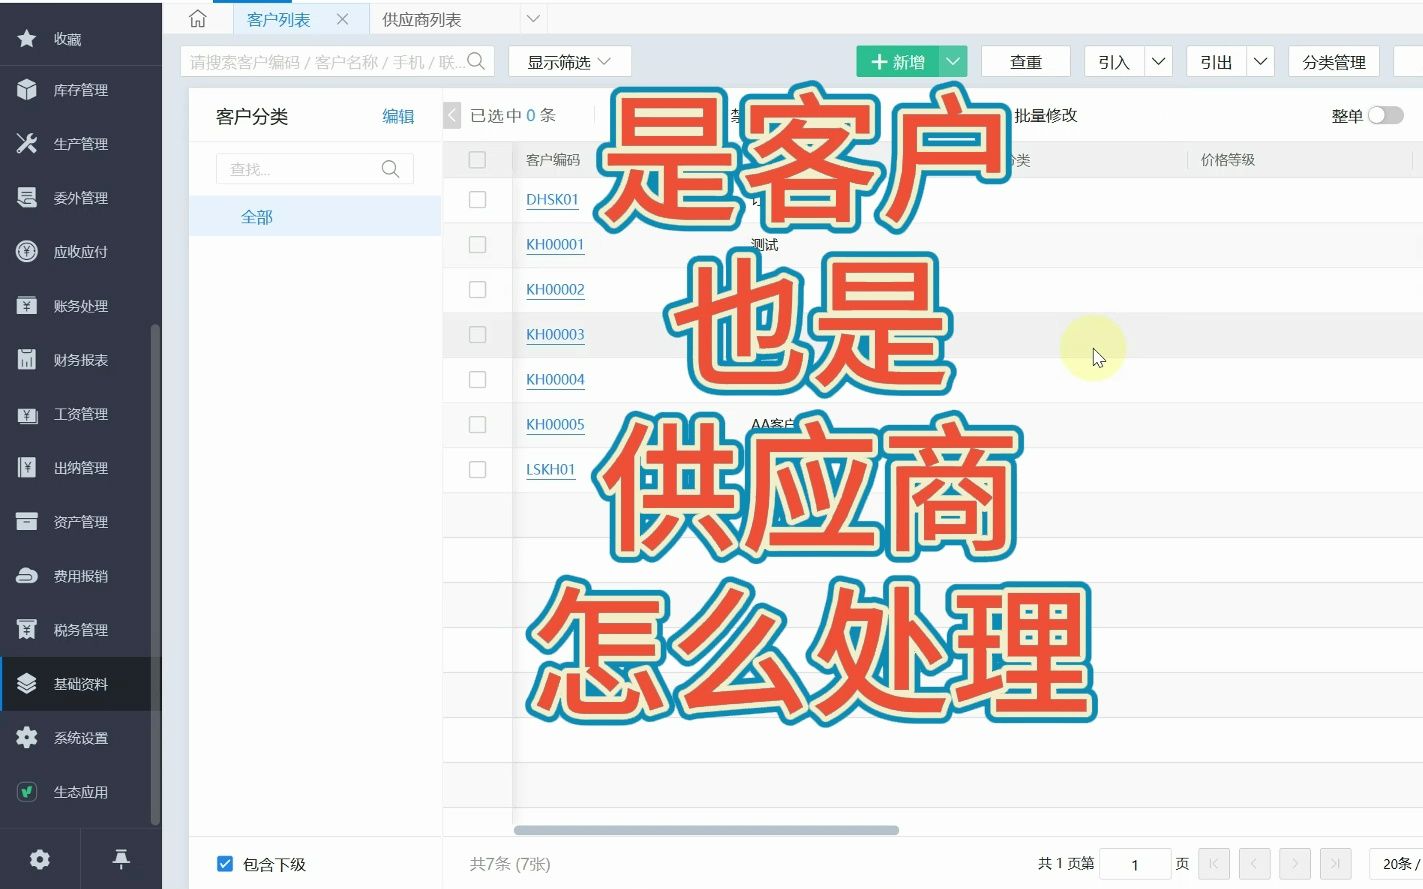Open the 生态应用 sidebar icon
This screenshot has height=889, width=1423.
[x=27, y=792]
